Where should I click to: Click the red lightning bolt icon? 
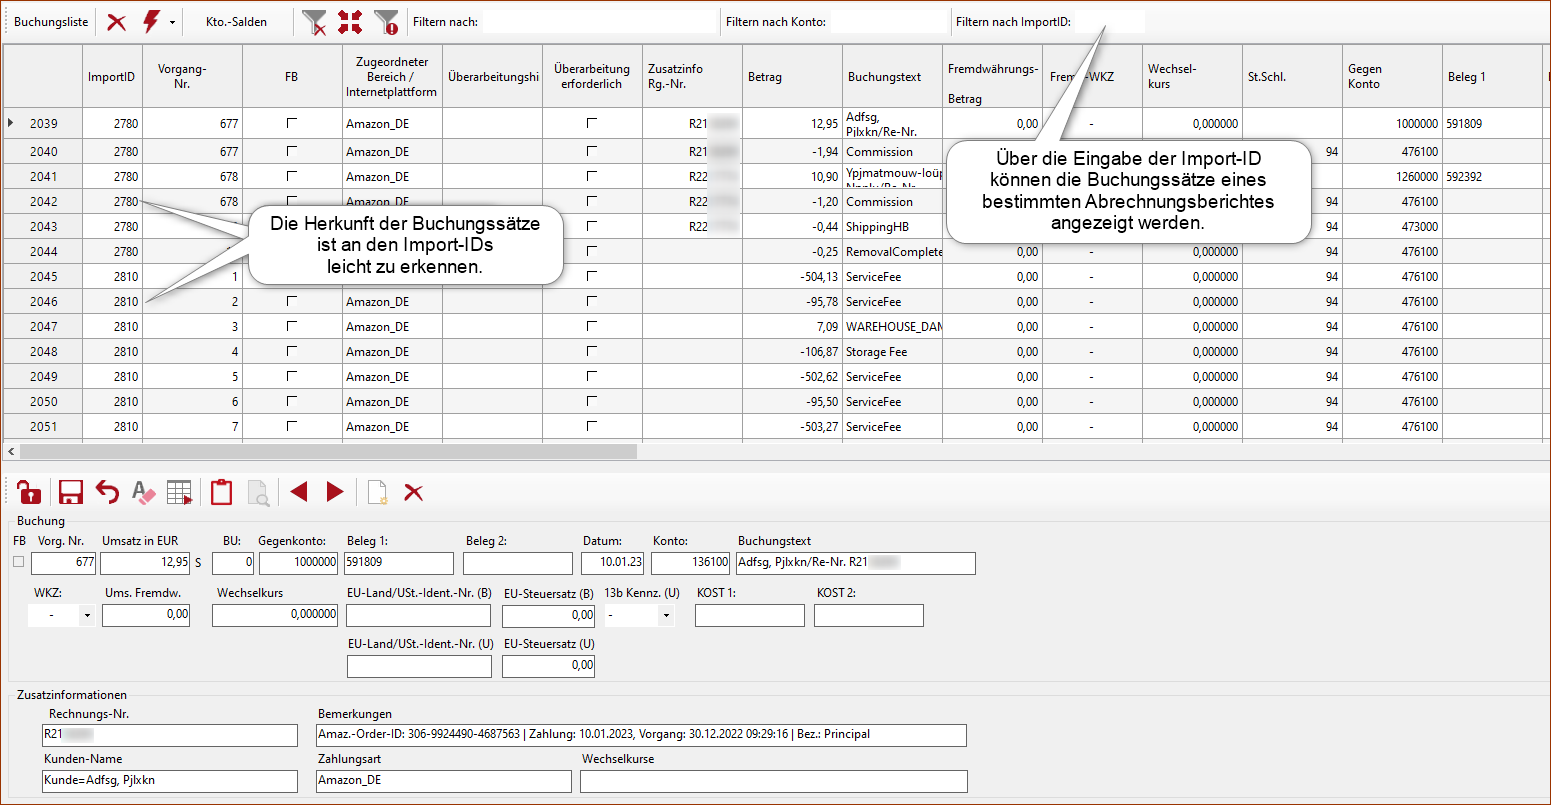pyautogui.click(x=151, y=22)
